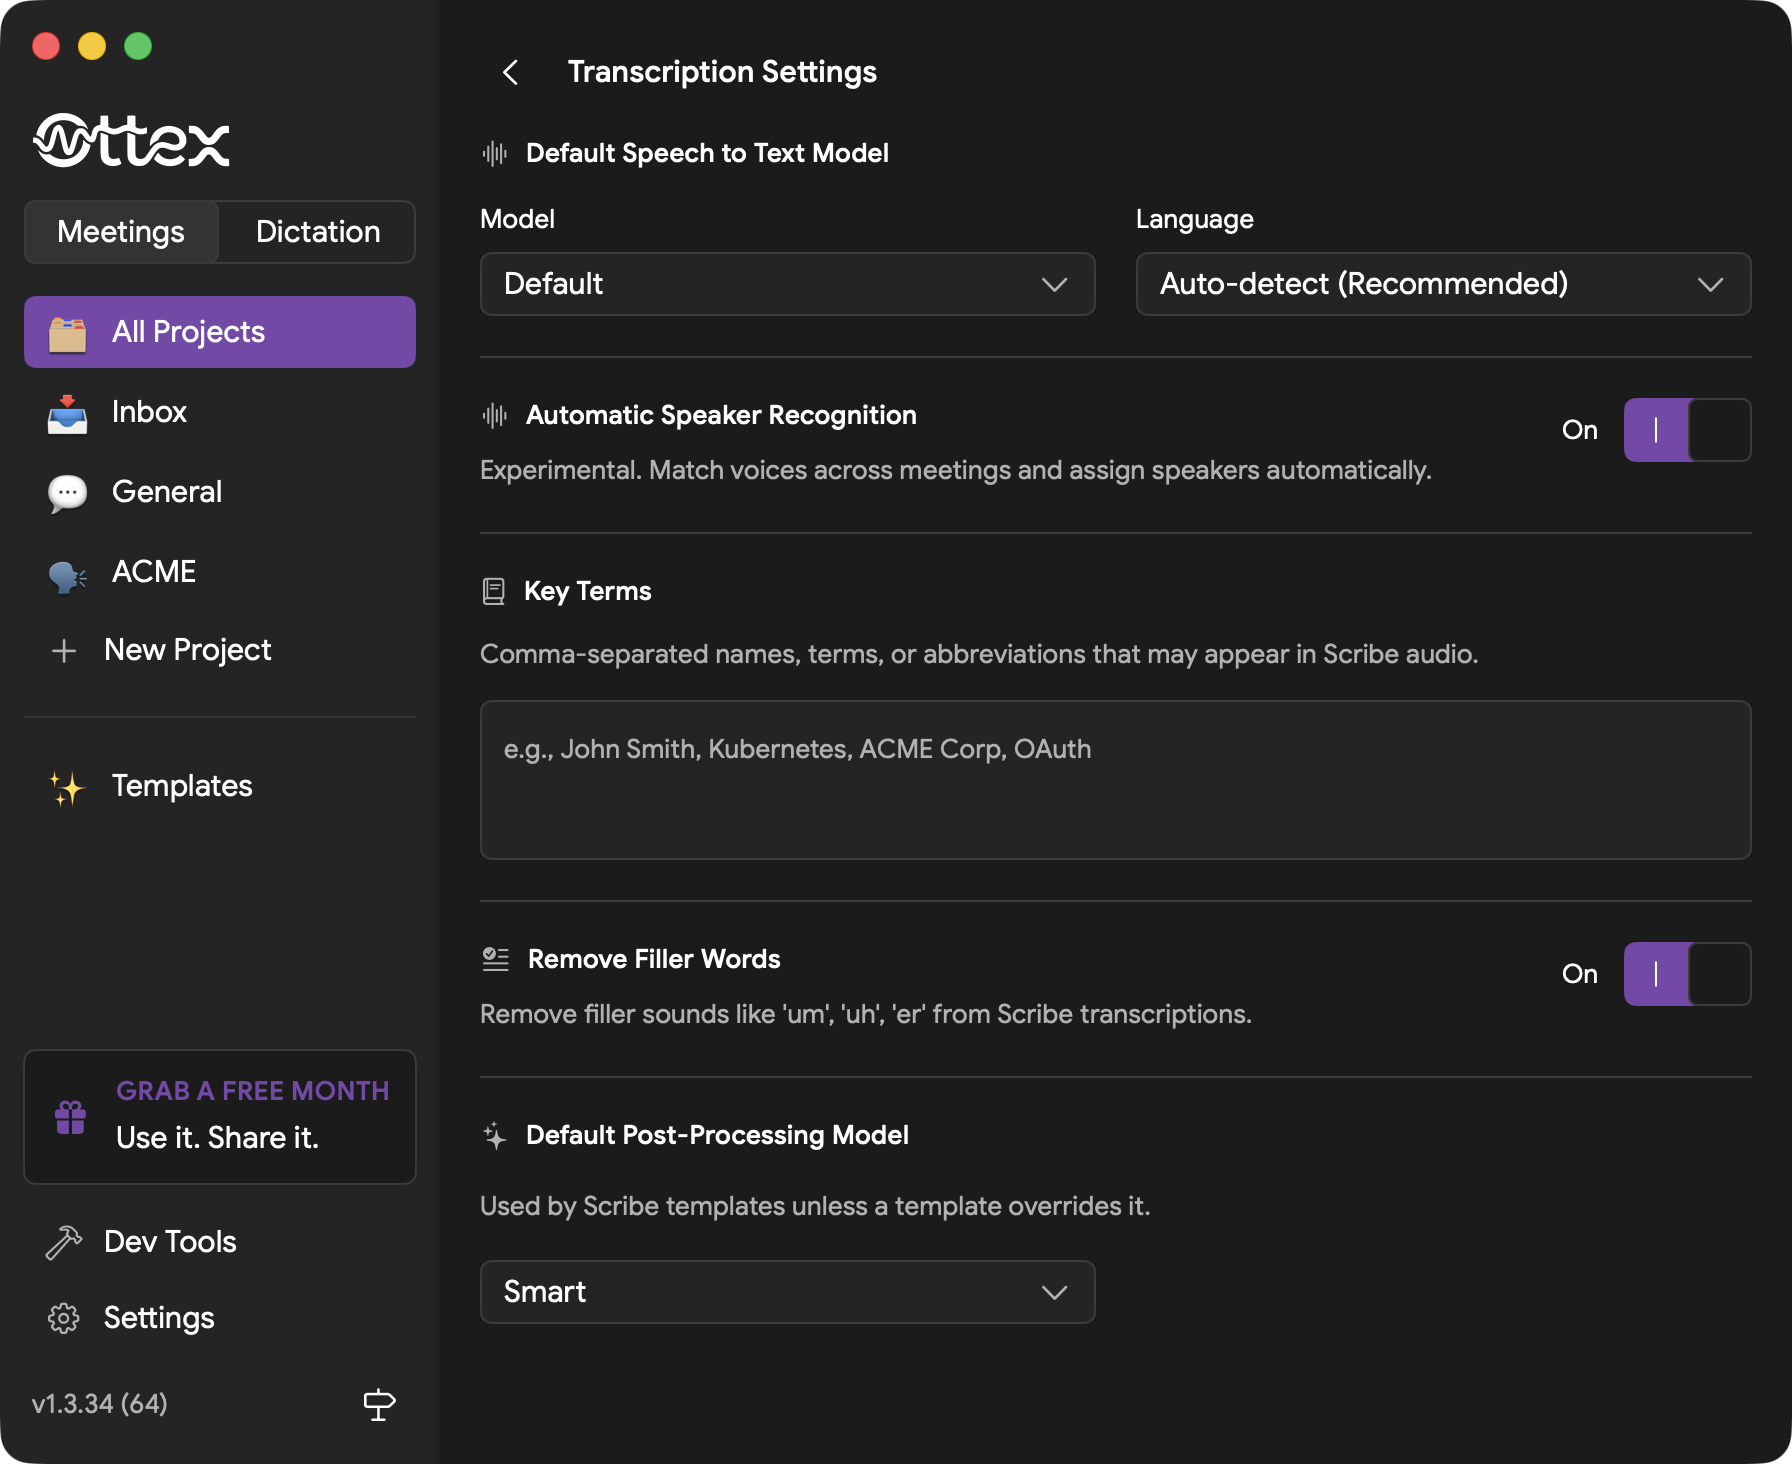Open Settings from the sidebar
This screenshot has height=1464, width=1792.
point(220,1318)
